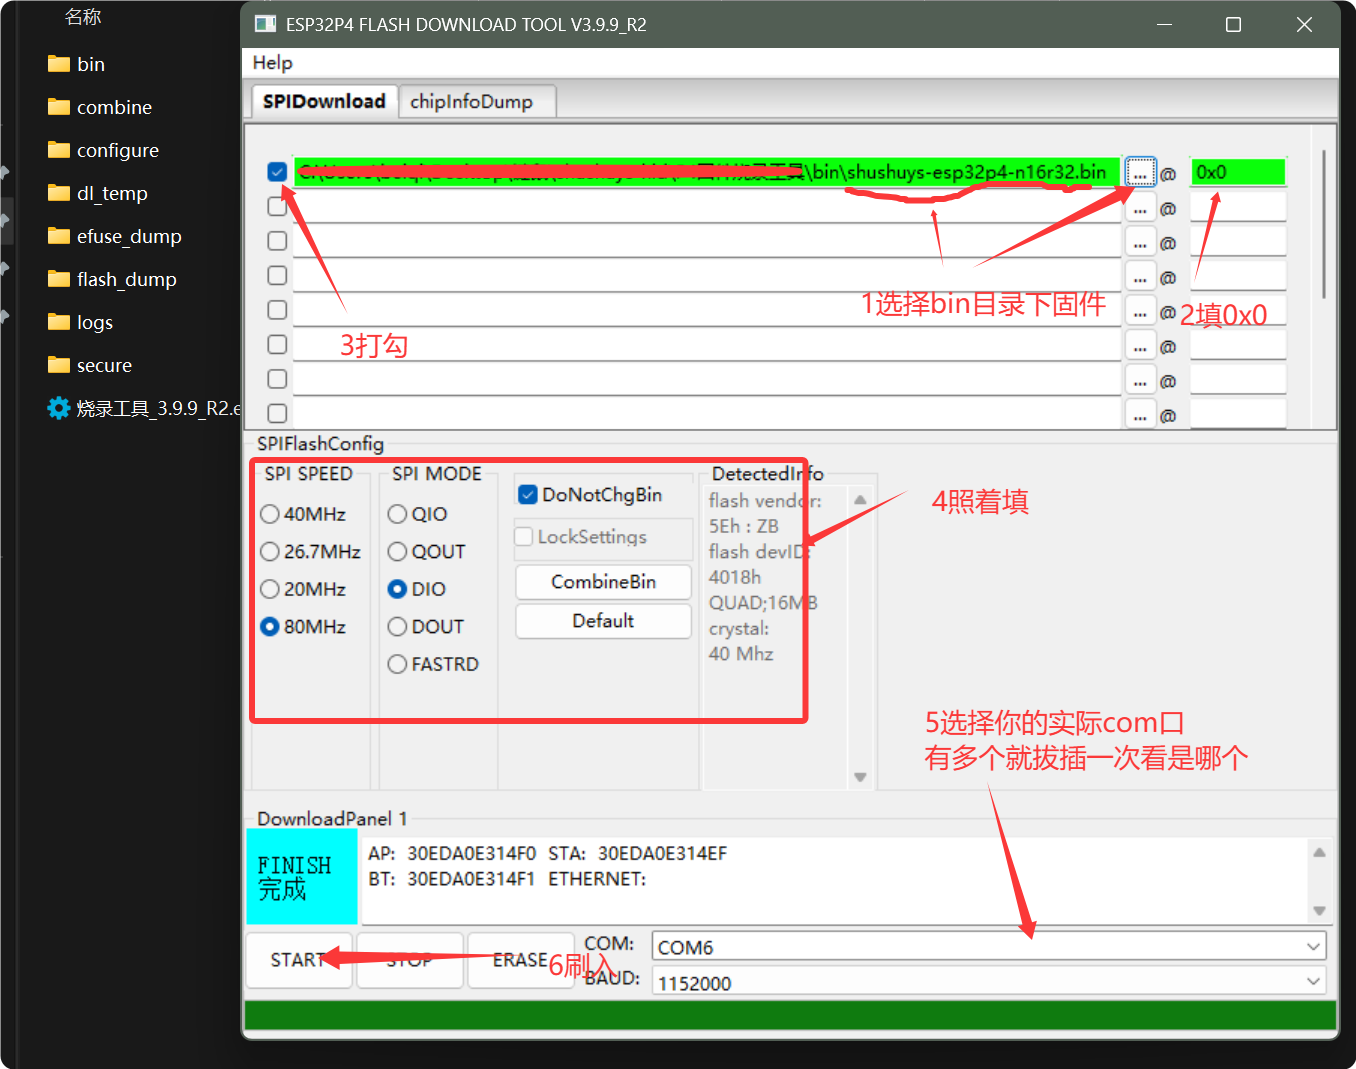Select DIO SPI mode
Screen dimensions: 1356x1069
pos(398,589)
